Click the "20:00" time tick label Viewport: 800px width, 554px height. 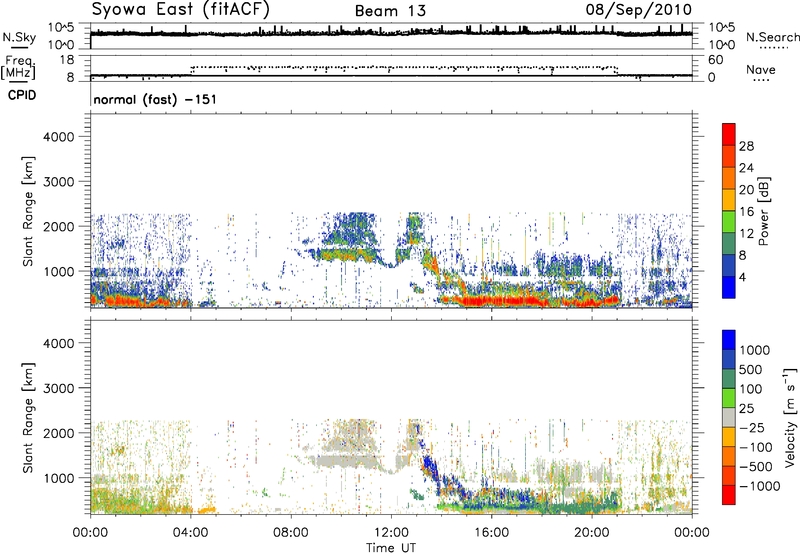592,533
